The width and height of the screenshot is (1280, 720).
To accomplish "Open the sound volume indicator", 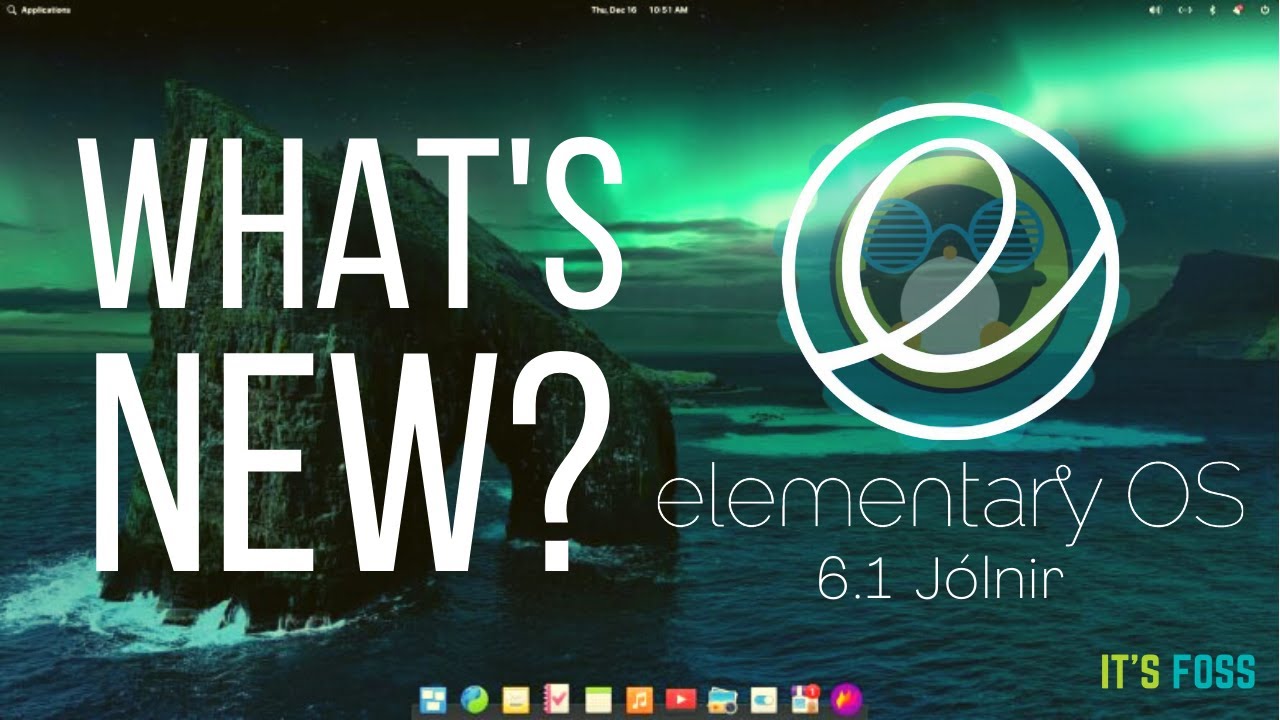I will coord(1156,9).
